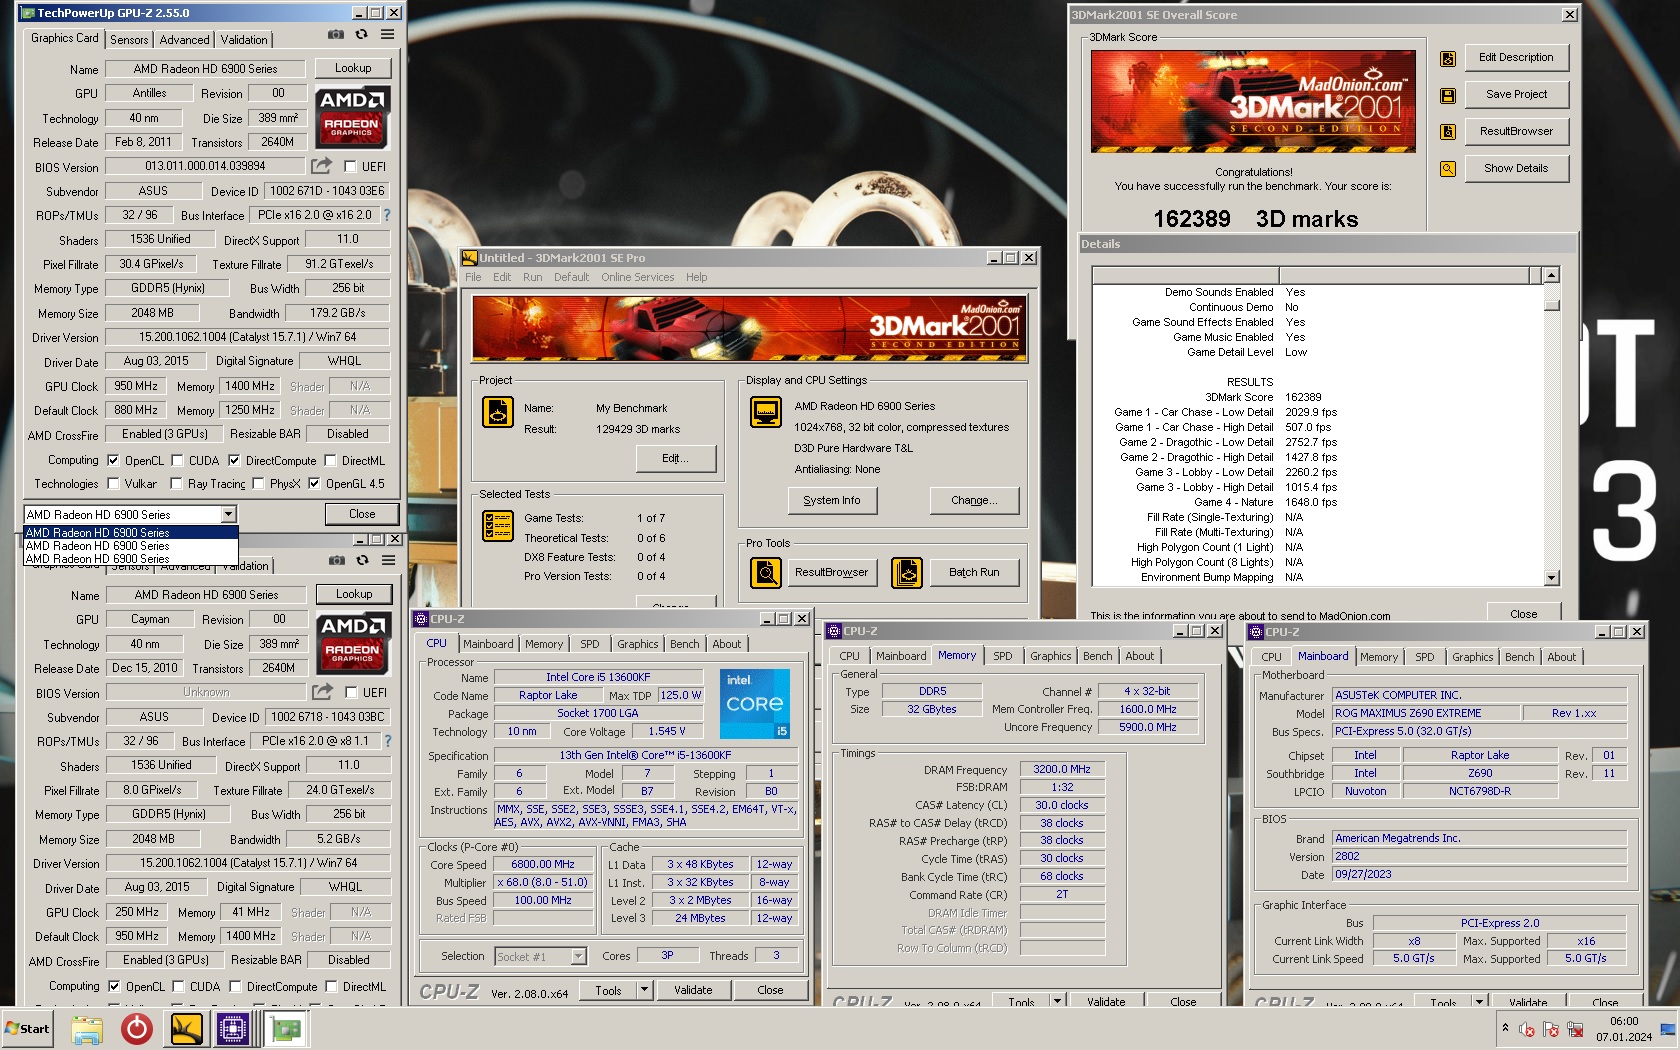This screenshot has height=1050, width=1680.
Task: Toggle the DirectML checkbox in top GPU-Z
Action: 329,461
